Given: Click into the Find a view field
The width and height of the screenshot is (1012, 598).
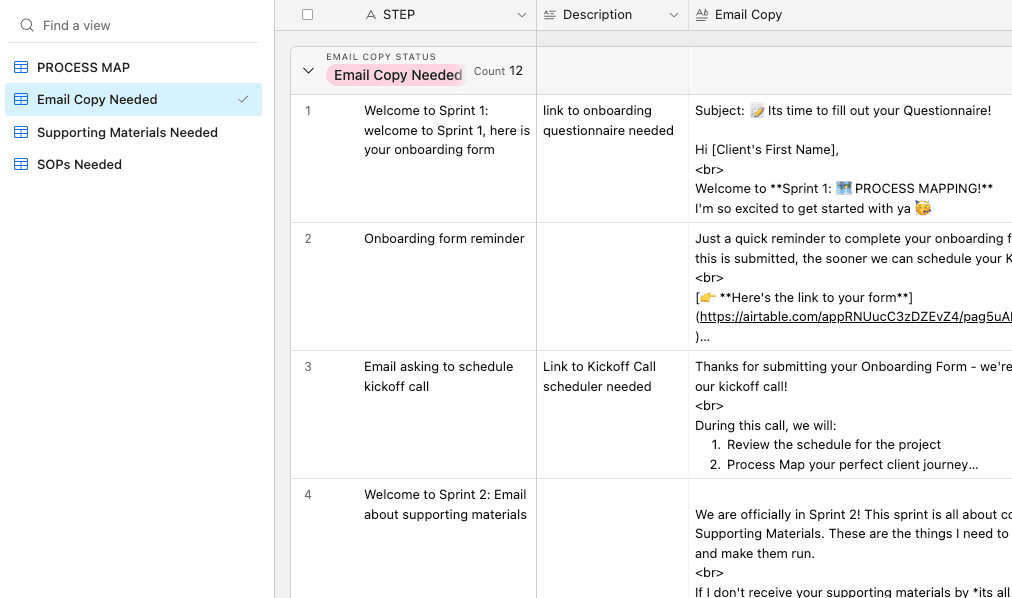Looking at the screenshot, I should pos(134,25).
